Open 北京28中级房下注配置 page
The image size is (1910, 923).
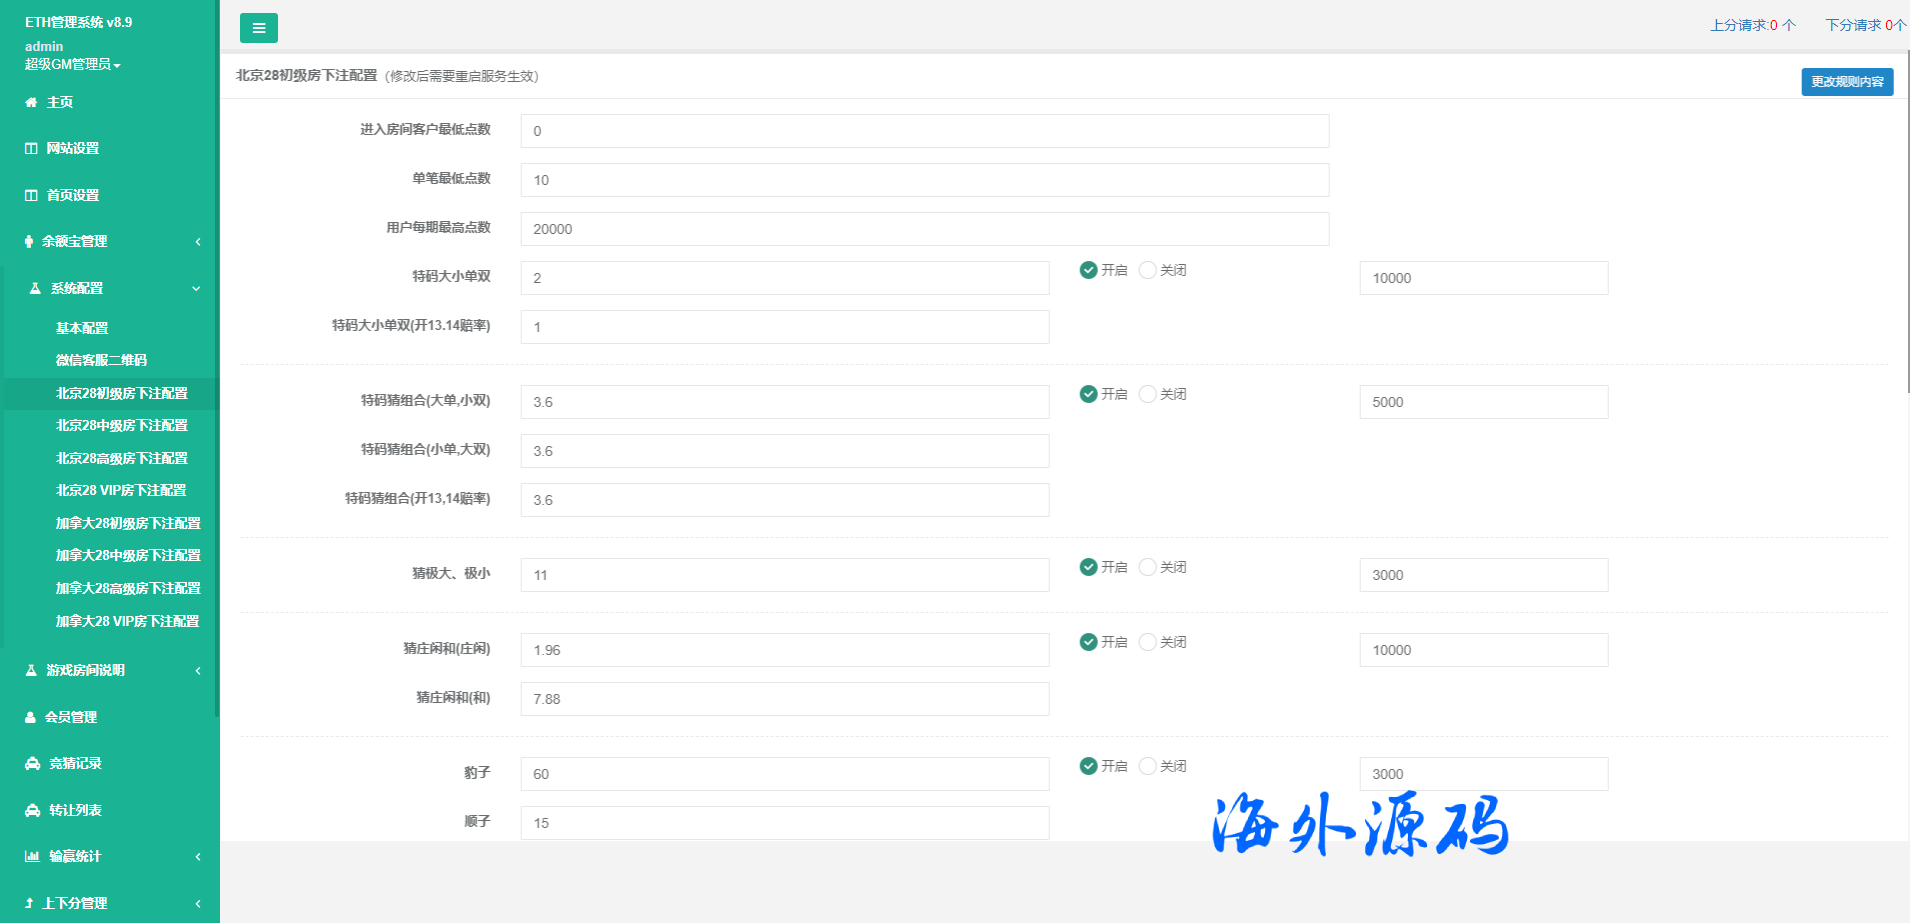(121, 425)
